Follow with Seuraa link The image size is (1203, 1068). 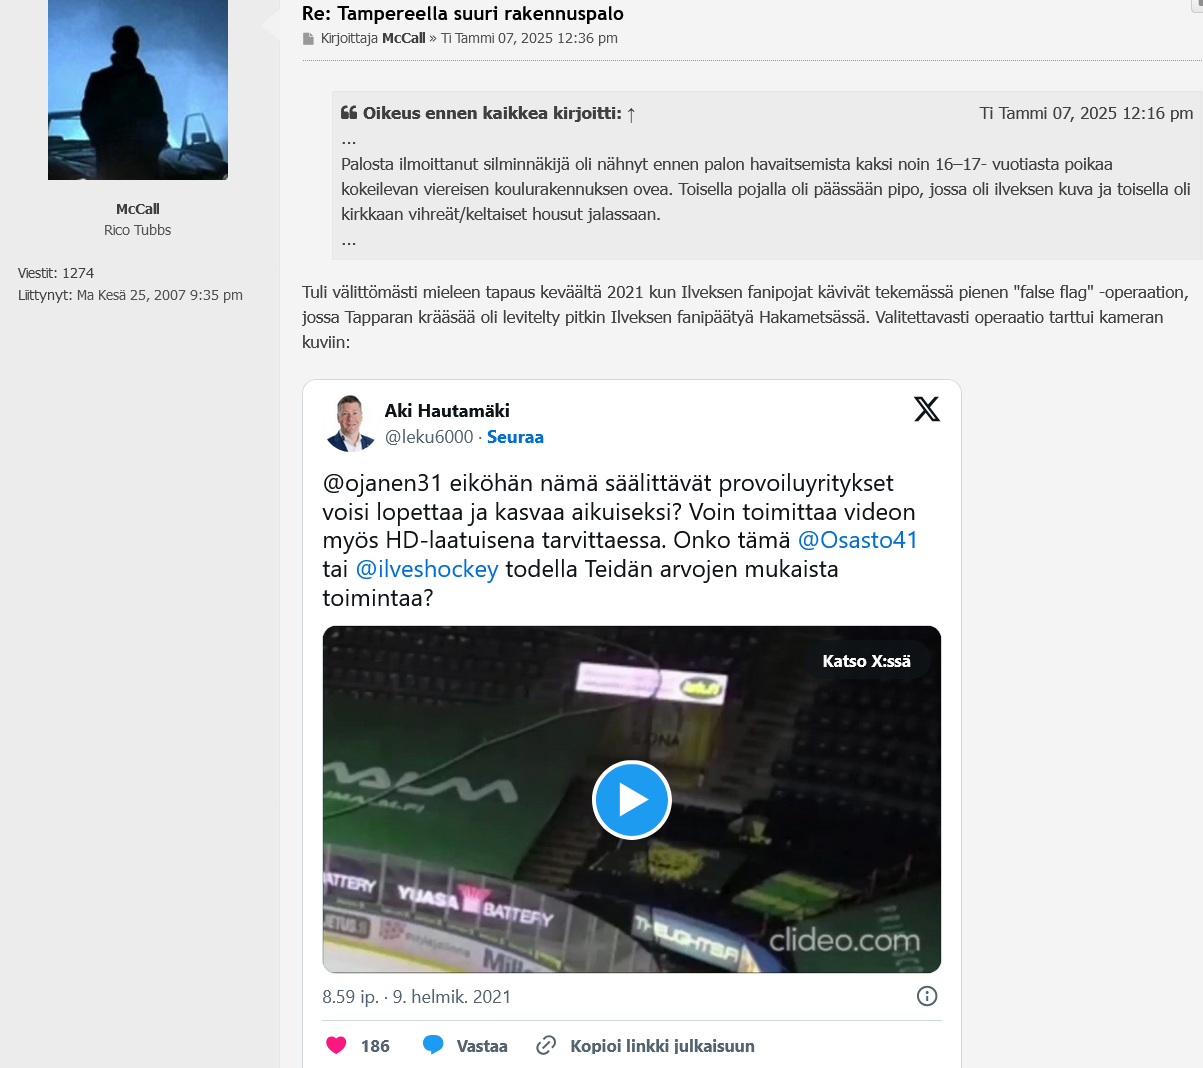click(x=515, y=437)
